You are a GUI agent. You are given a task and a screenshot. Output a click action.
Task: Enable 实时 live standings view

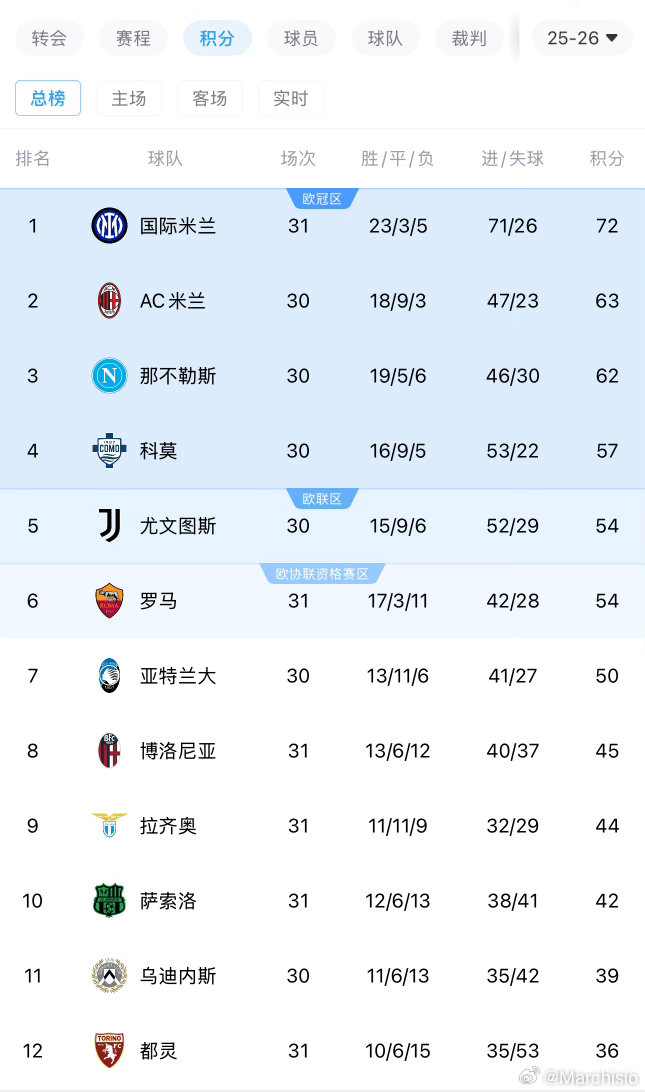coord(290,98)
